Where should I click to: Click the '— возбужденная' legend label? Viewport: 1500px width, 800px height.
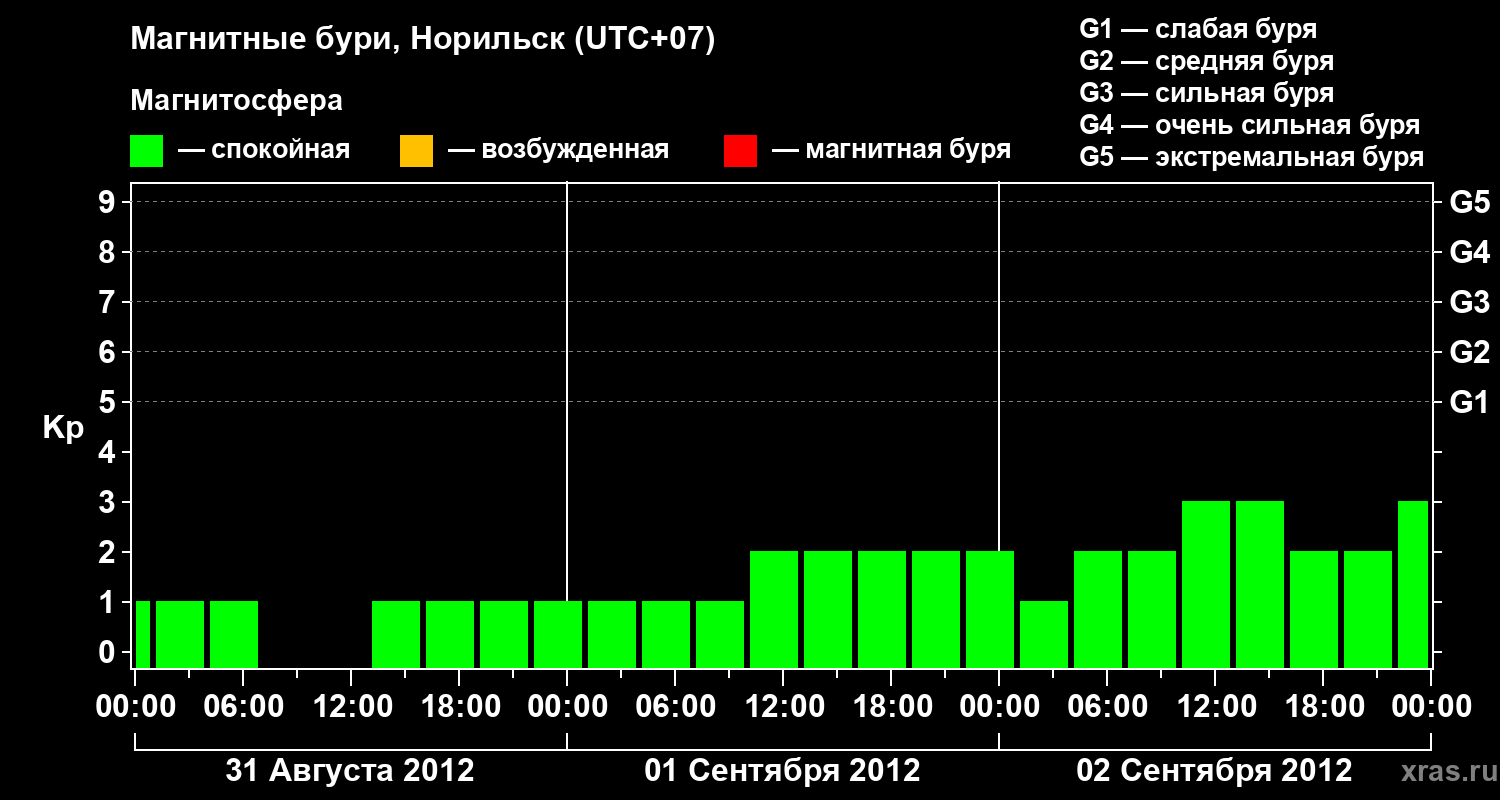(558, 151)
